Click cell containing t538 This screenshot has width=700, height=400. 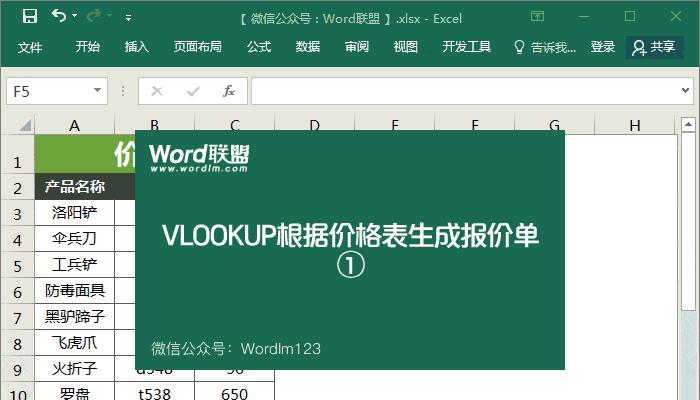(154, 392)
